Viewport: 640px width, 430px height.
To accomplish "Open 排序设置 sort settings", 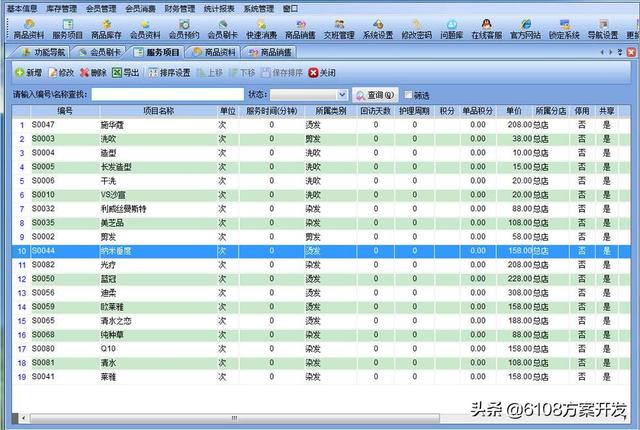I will coord(169,73).
